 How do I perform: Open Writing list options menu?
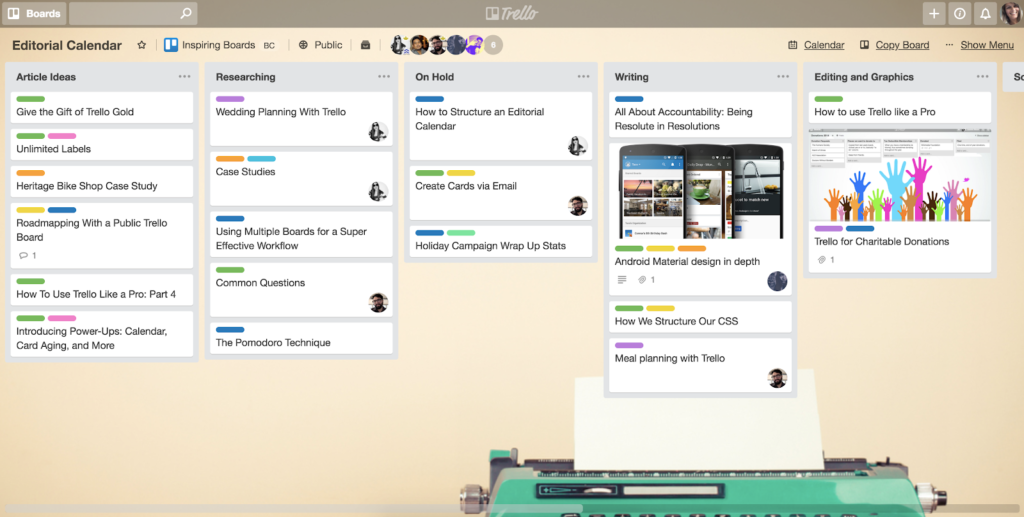click(x=783, y=76)
